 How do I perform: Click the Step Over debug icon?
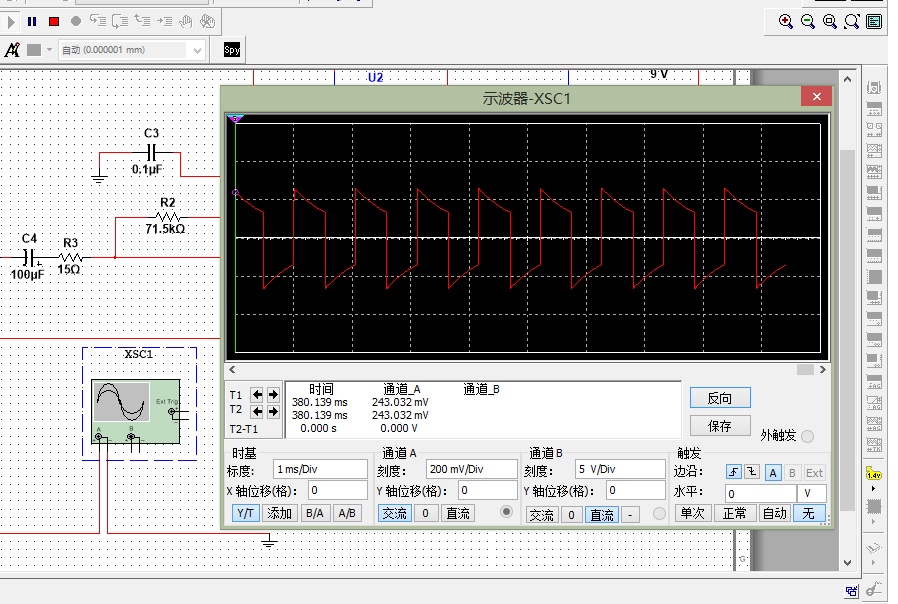point(120,22)
